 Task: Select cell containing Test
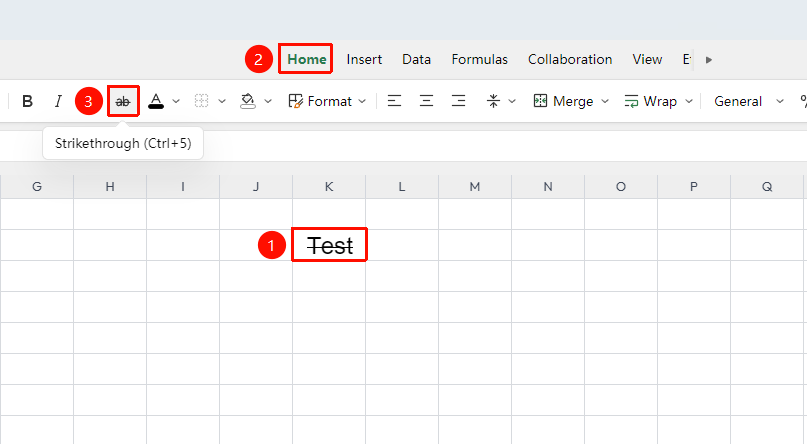click(x=329, y=245)
